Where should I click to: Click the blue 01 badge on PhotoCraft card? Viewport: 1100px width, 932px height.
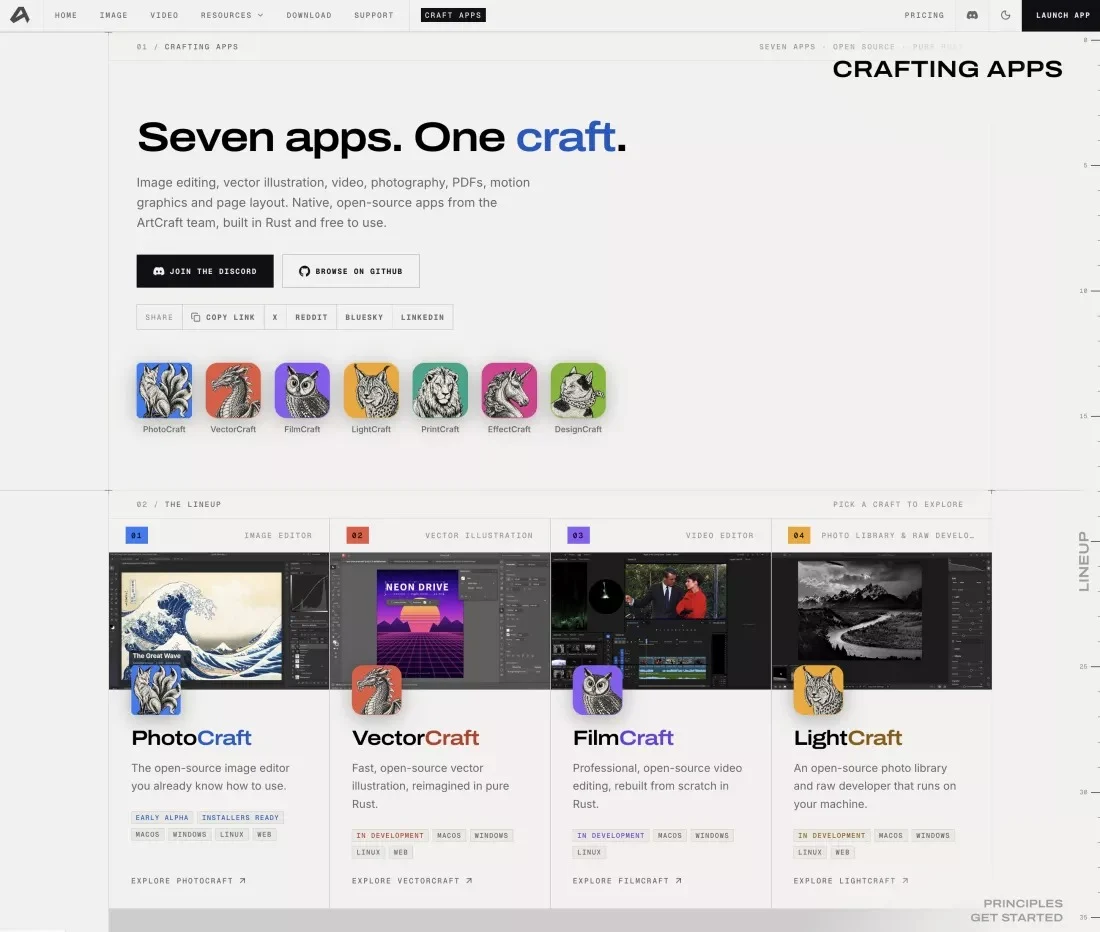(x=137, y=535)
